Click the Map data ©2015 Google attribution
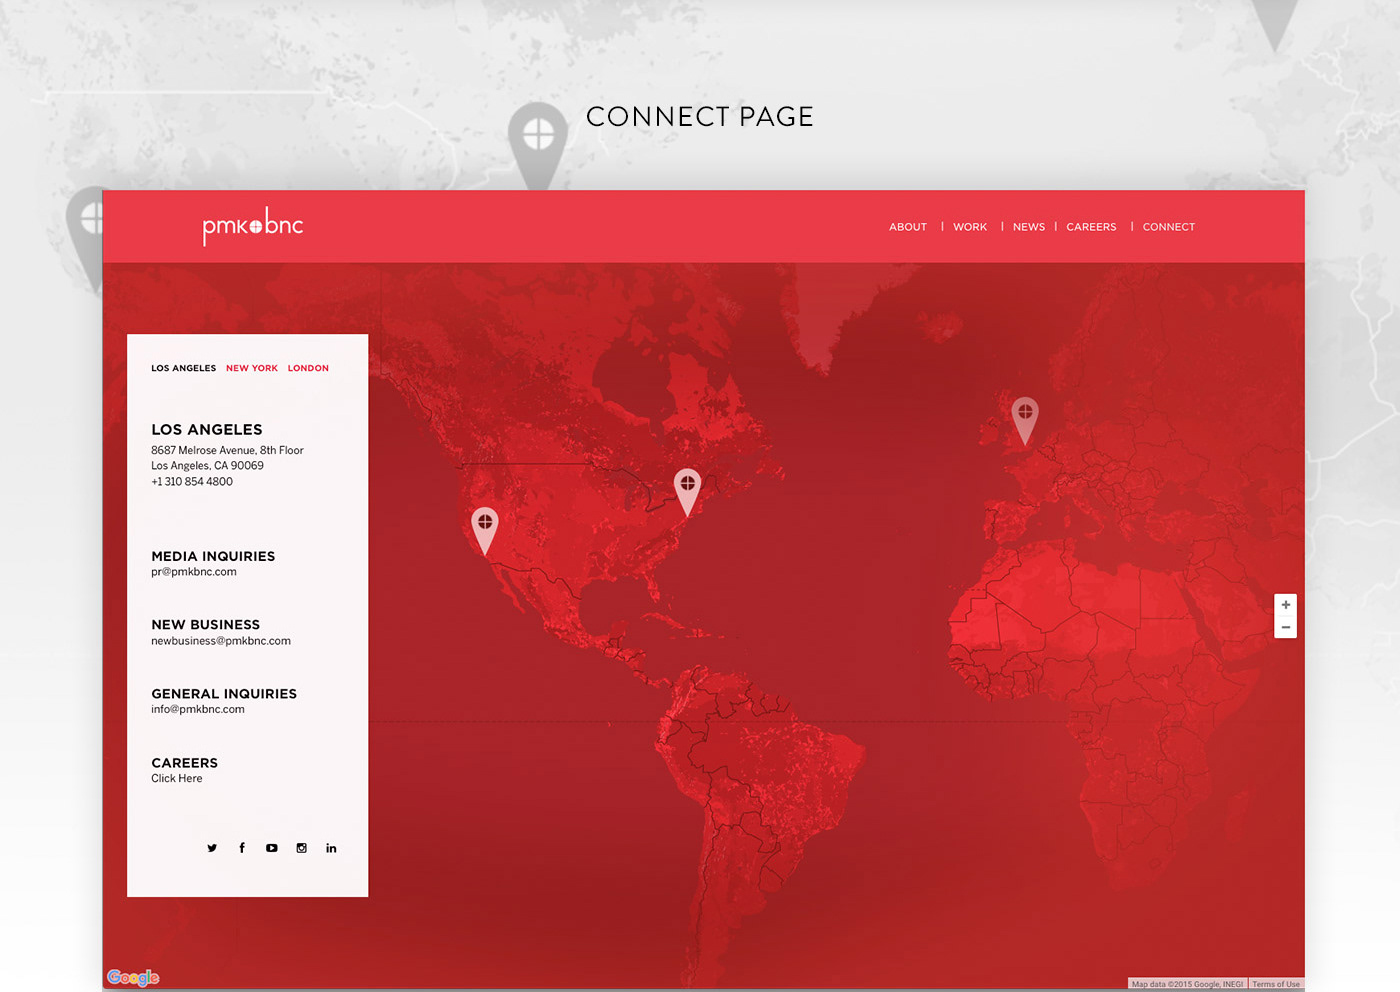This screenshot has width=1400, height=992. [x=1187, y=984]
